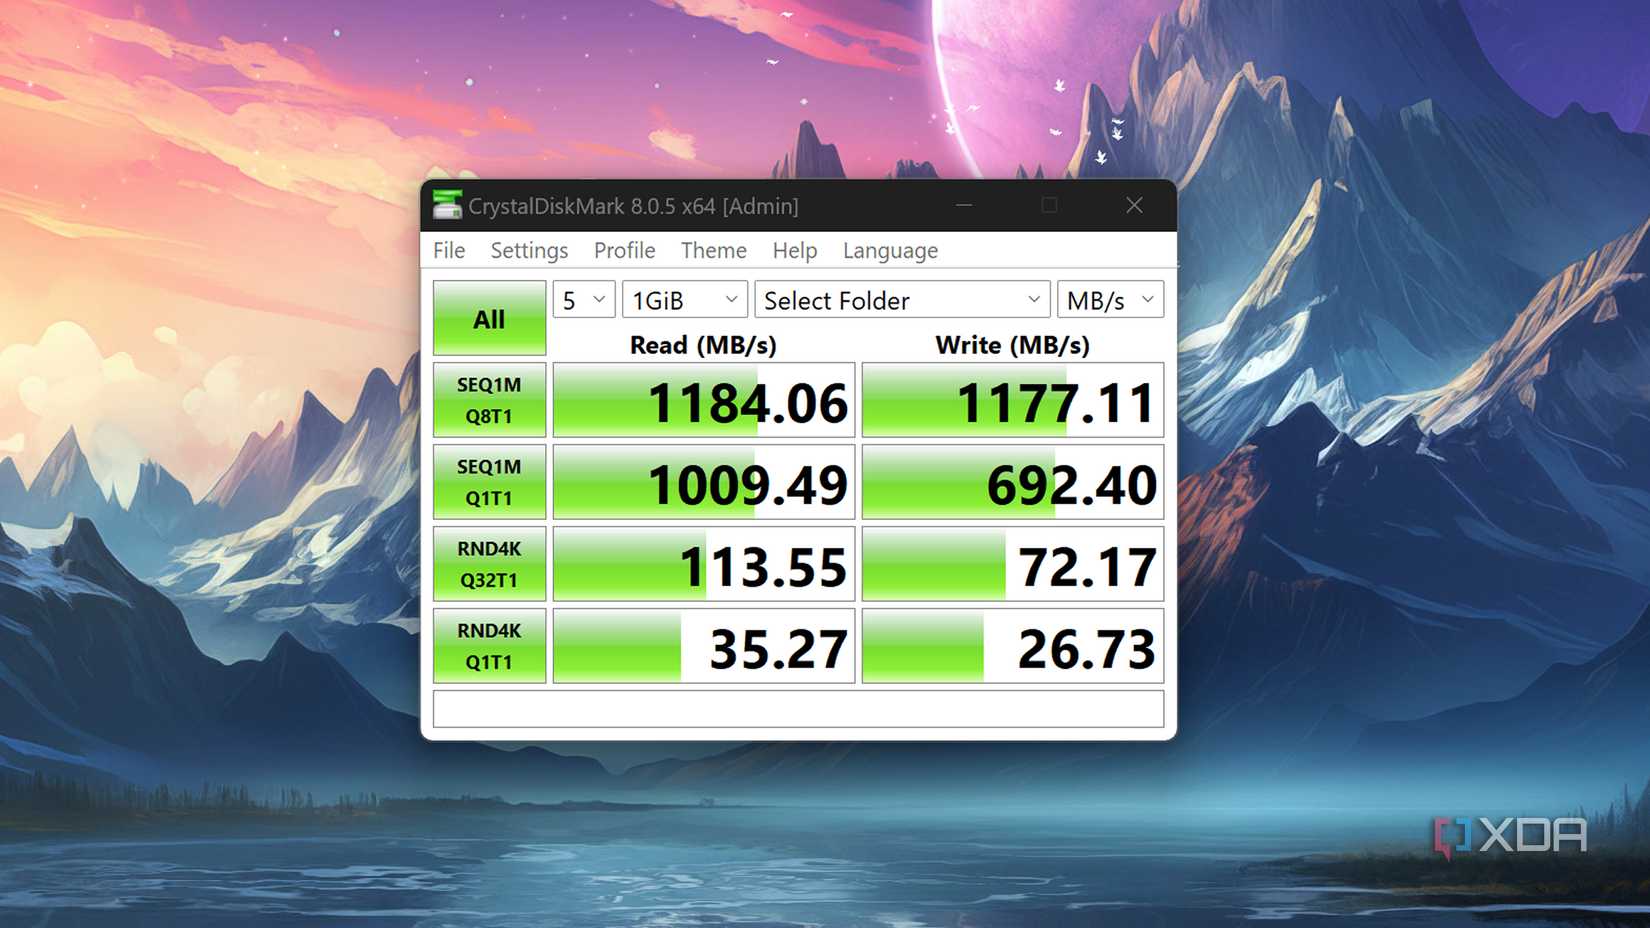
Task: Run the SEQ1M Q1T1 test
Action: pyautogui.click(x=489, y=482)
